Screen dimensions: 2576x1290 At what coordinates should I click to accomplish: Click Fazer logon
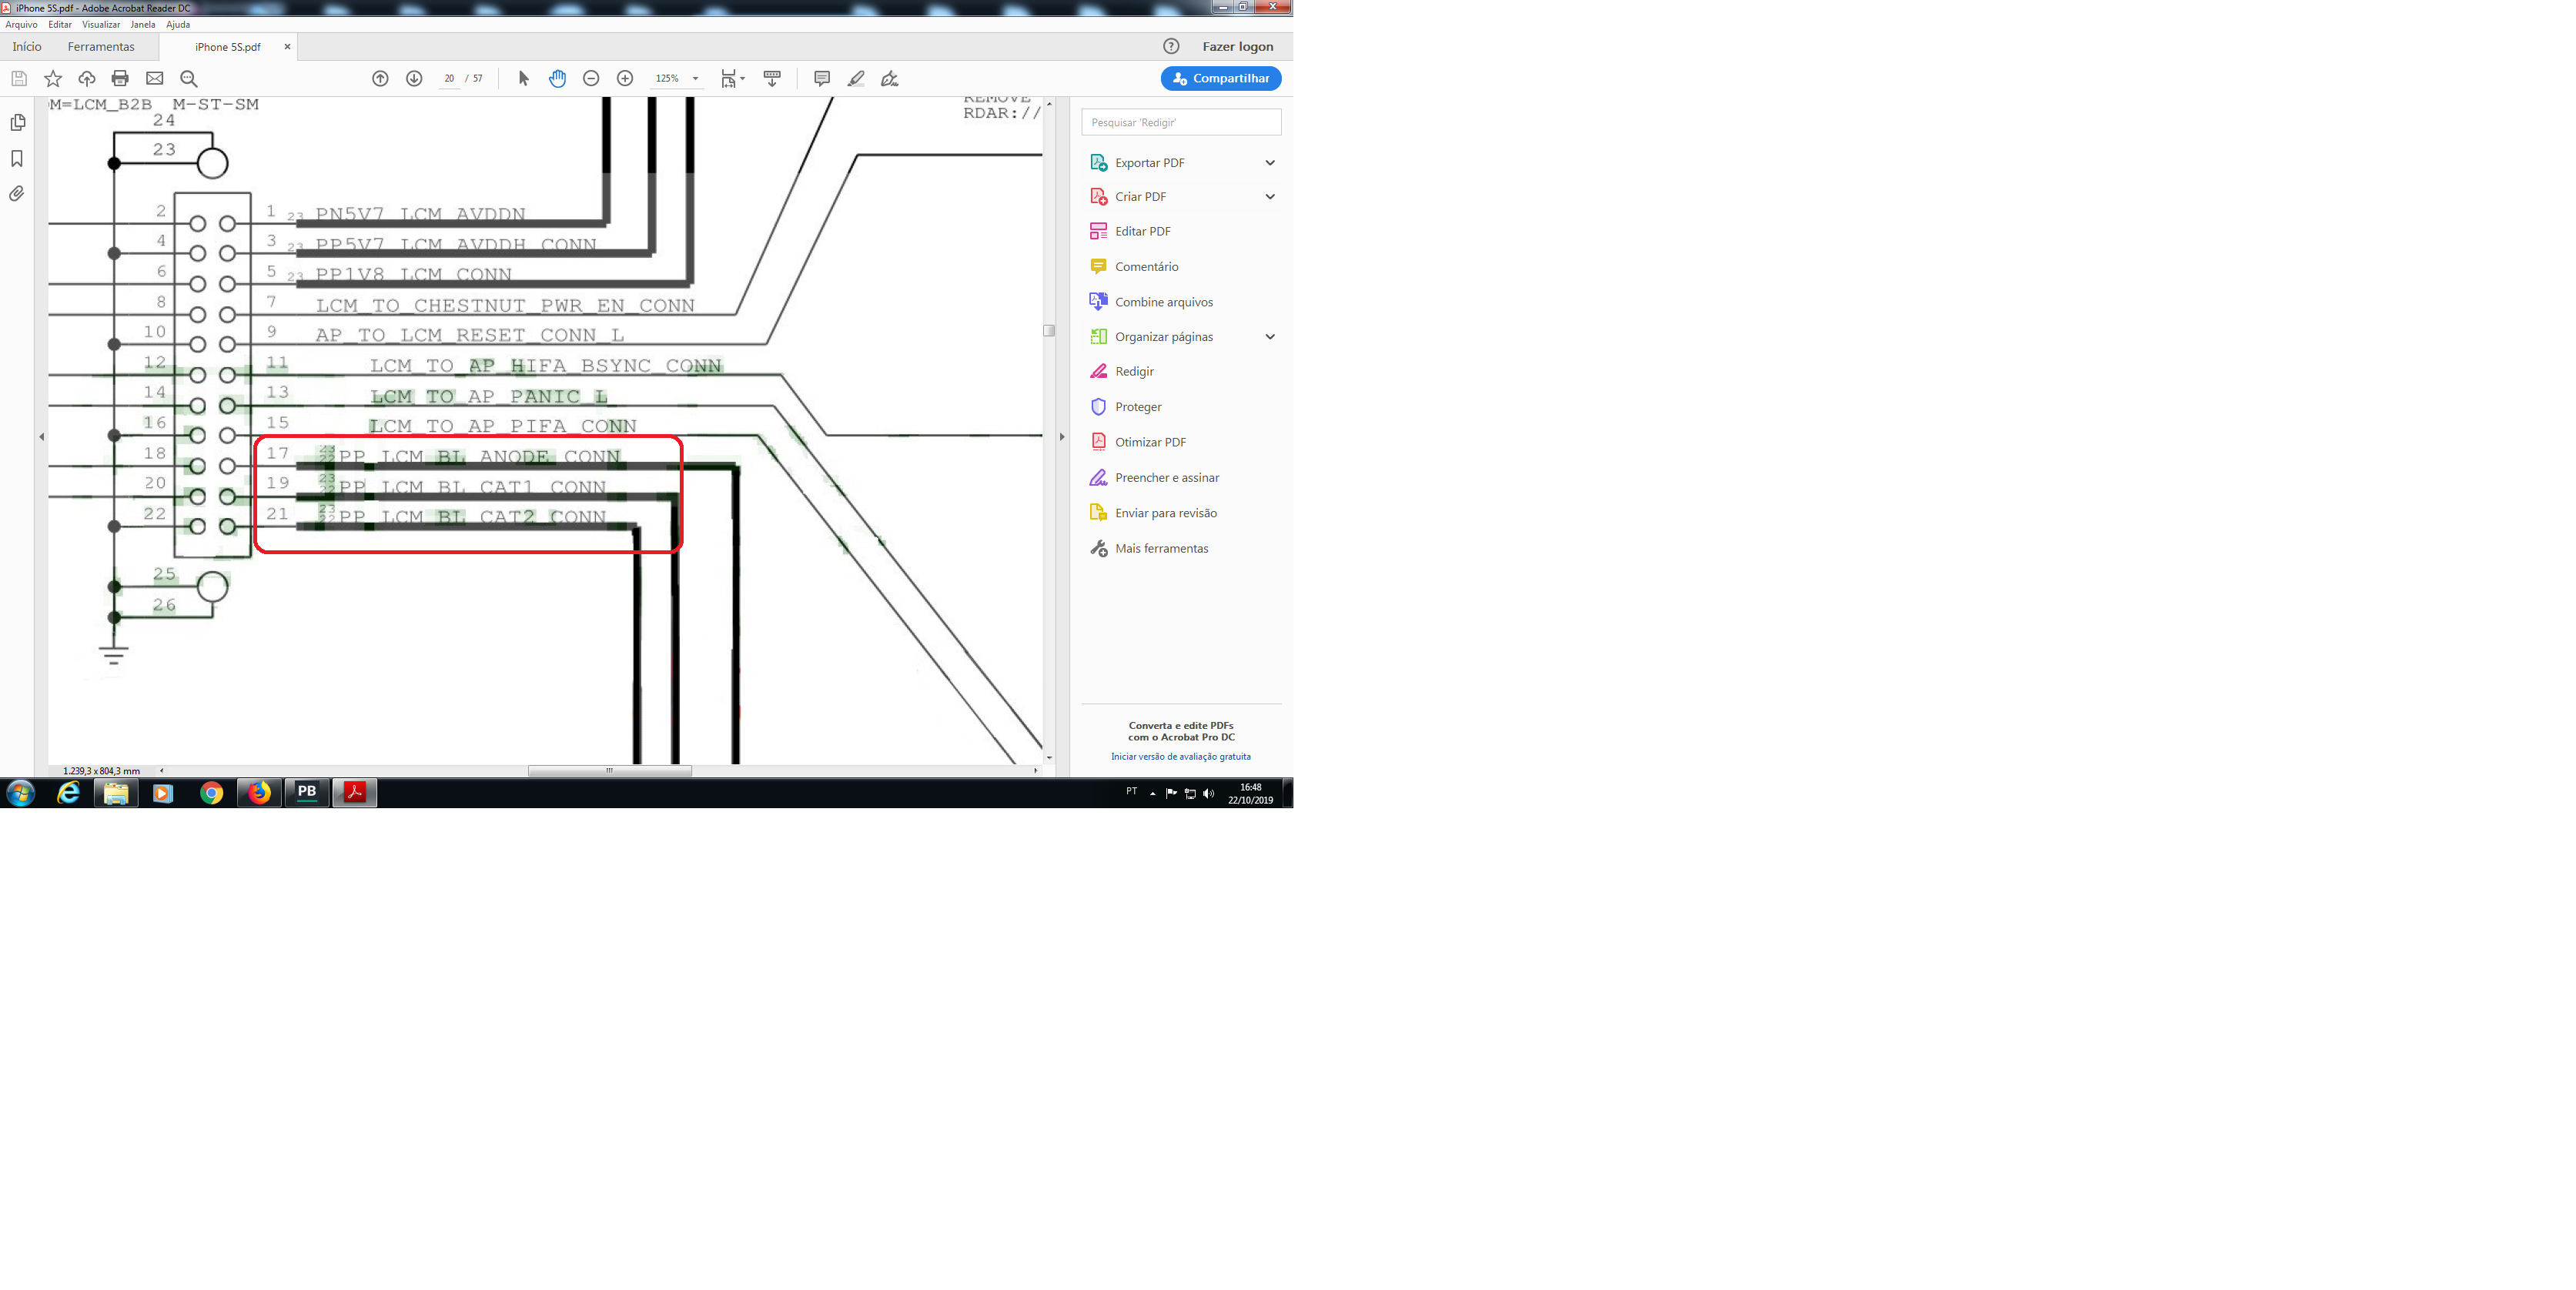(x=1237, y=46)
